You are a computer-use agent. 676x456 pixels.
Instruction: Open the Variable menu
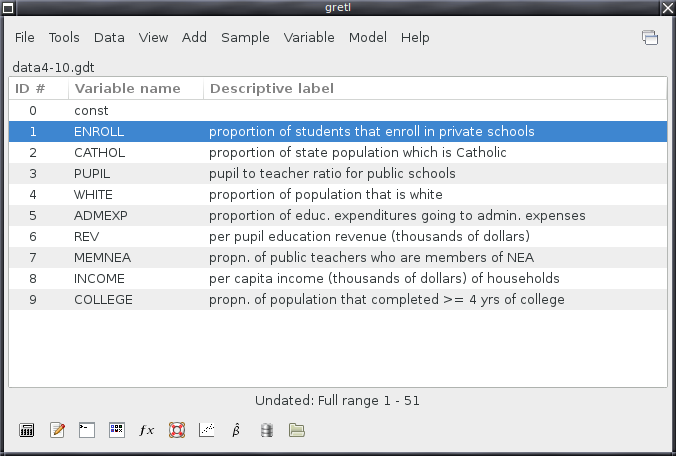point(309,37)
